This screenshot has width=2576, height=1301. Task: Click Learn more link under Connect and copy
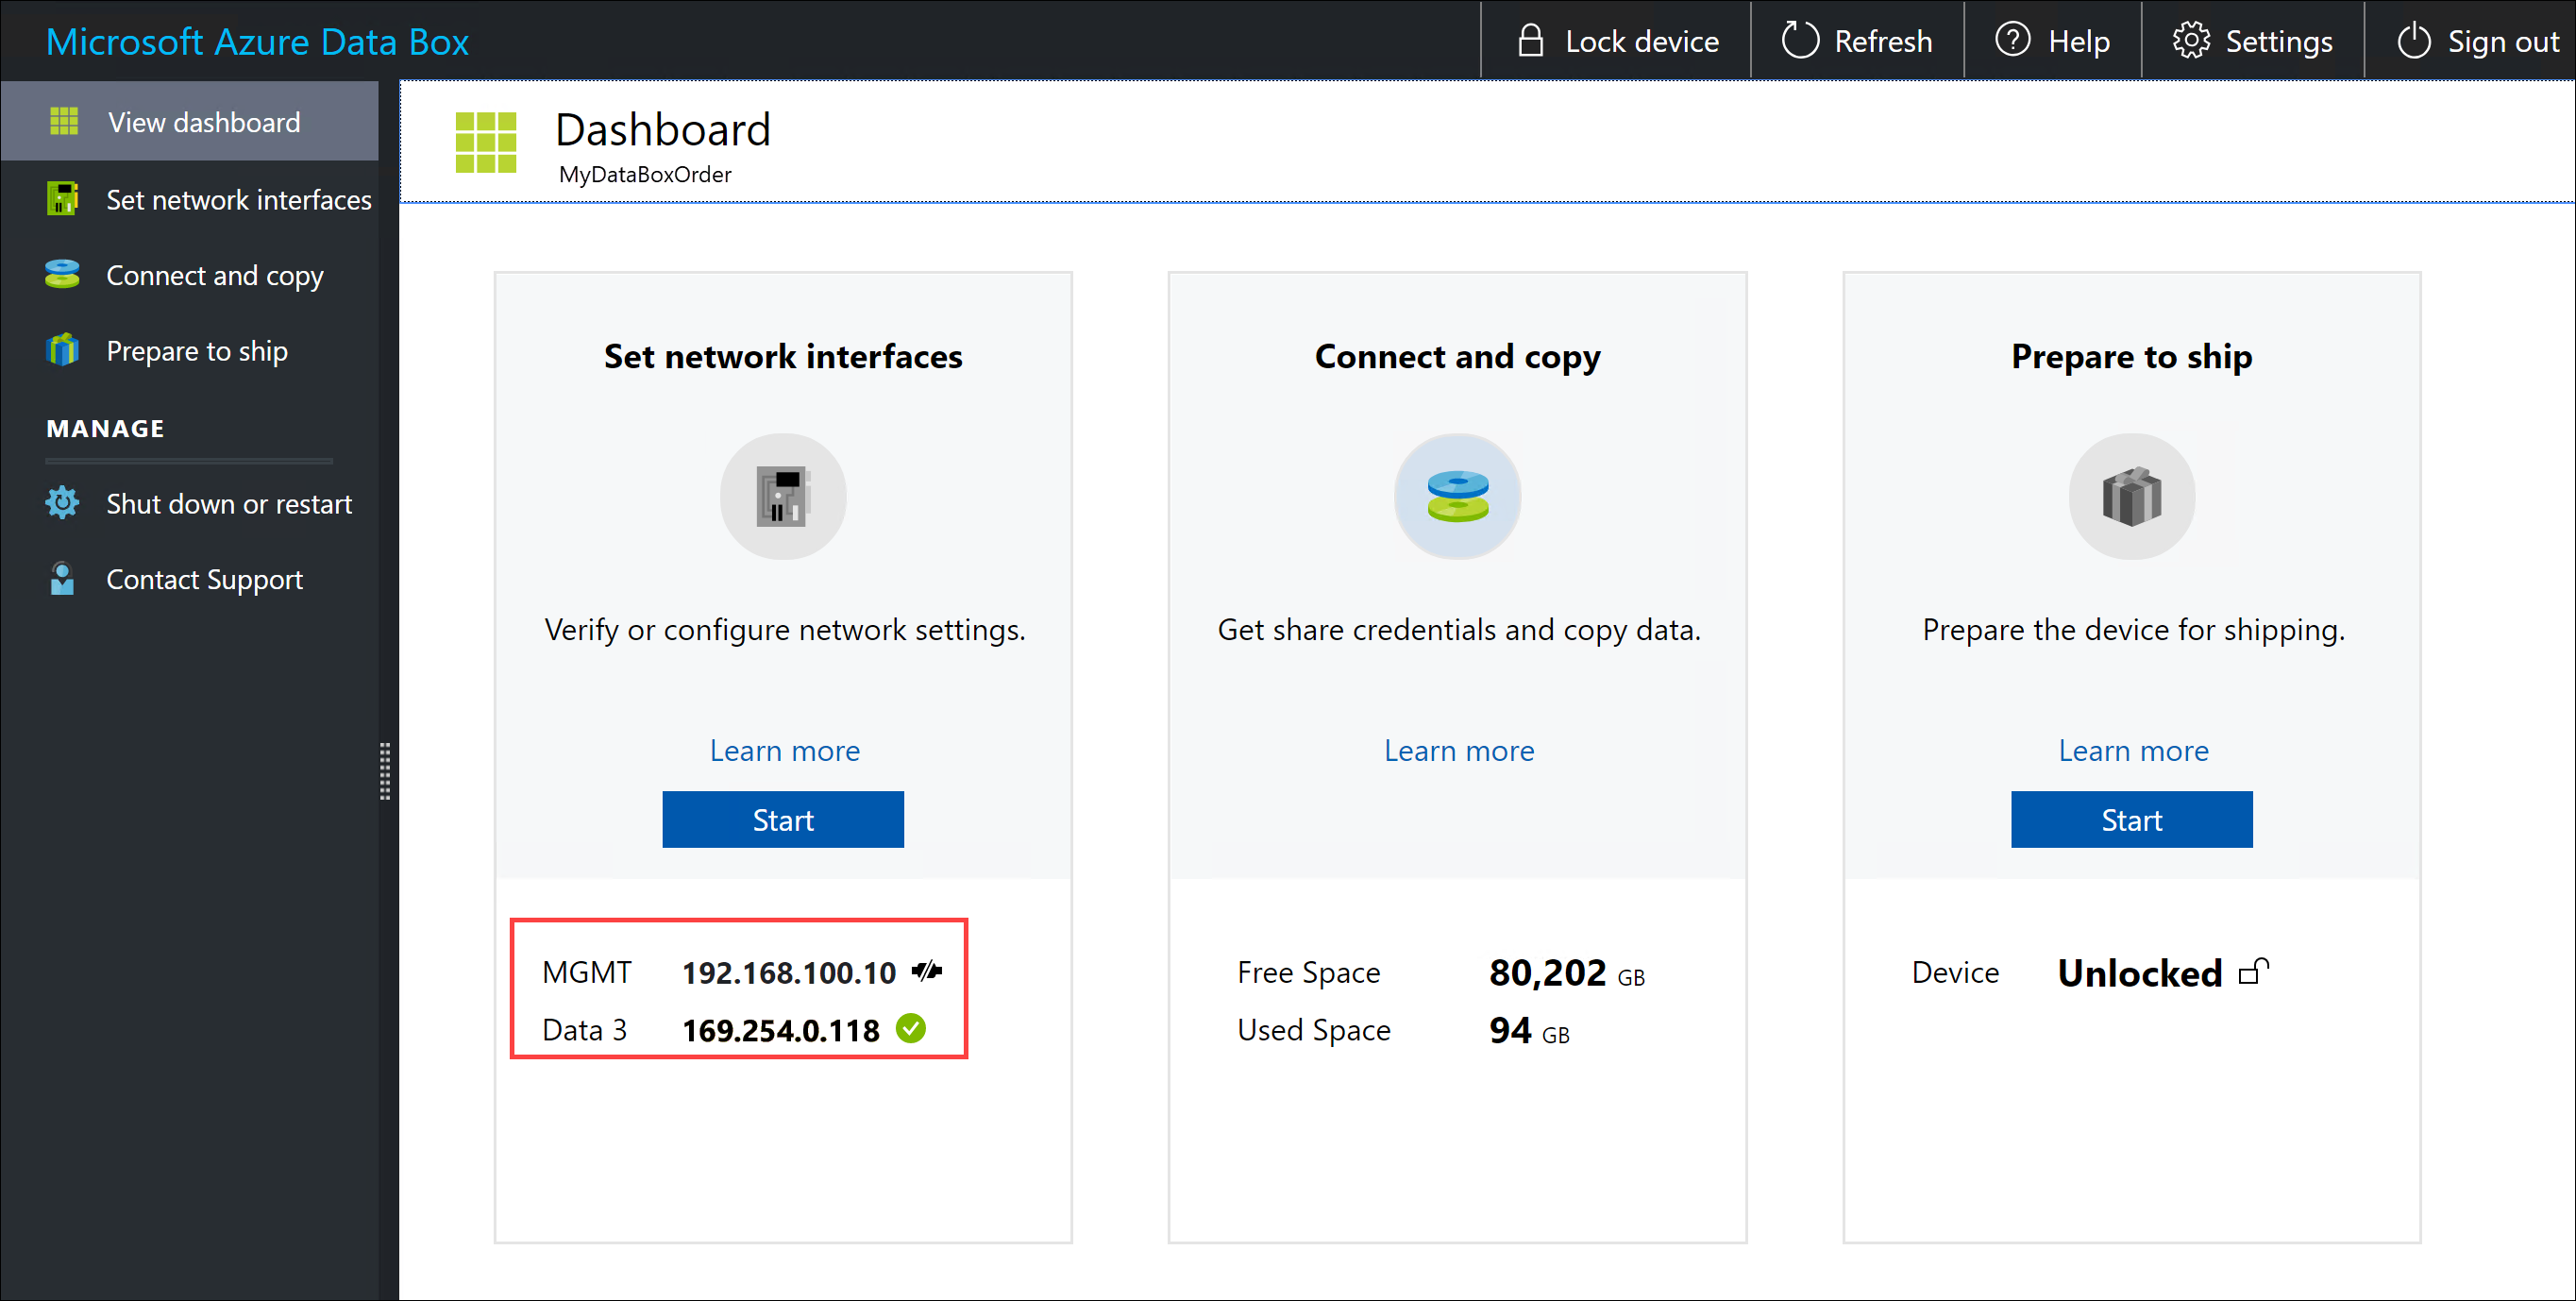1458,750
